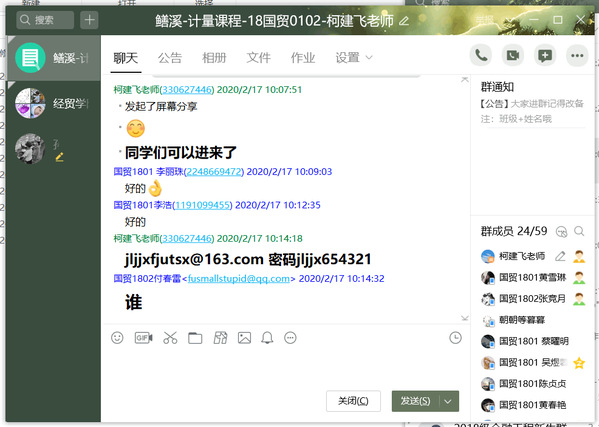
Task: Open message history clock icon
Action: click(455, 338)
